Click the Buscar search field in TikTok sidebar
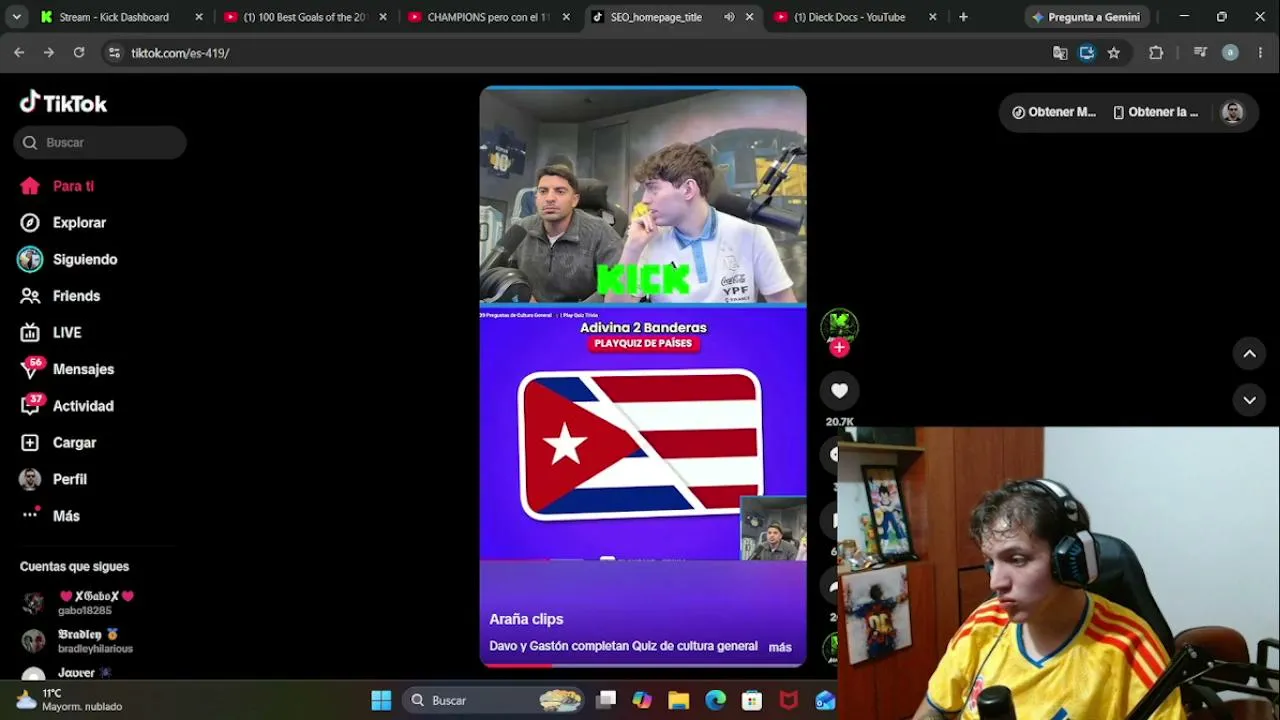 point(100,142)
